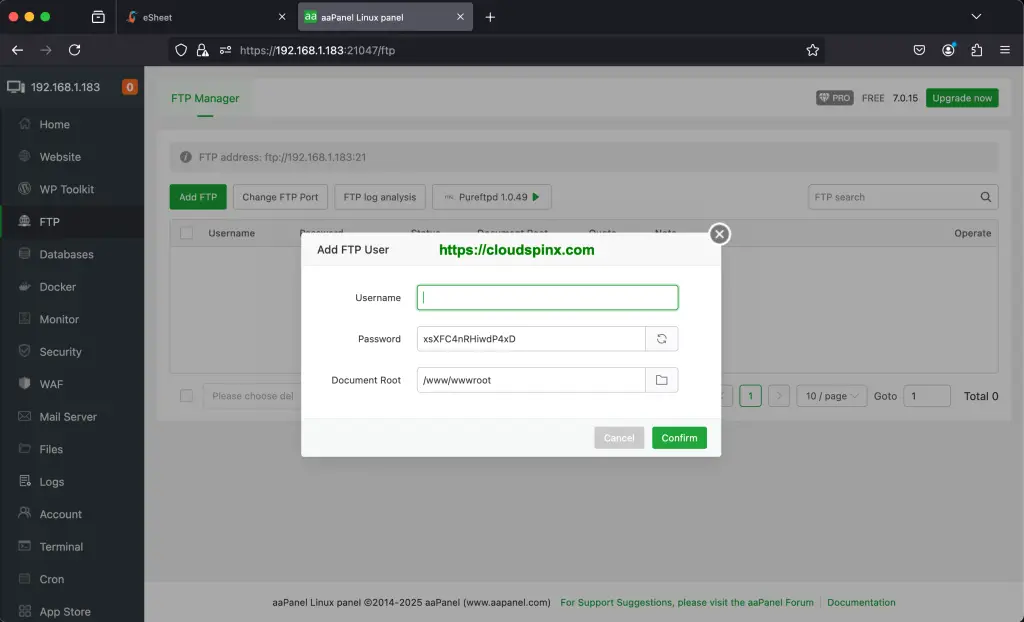
Task: Check the bulk-action checkbox near the bottom
Action: point(186,396)
